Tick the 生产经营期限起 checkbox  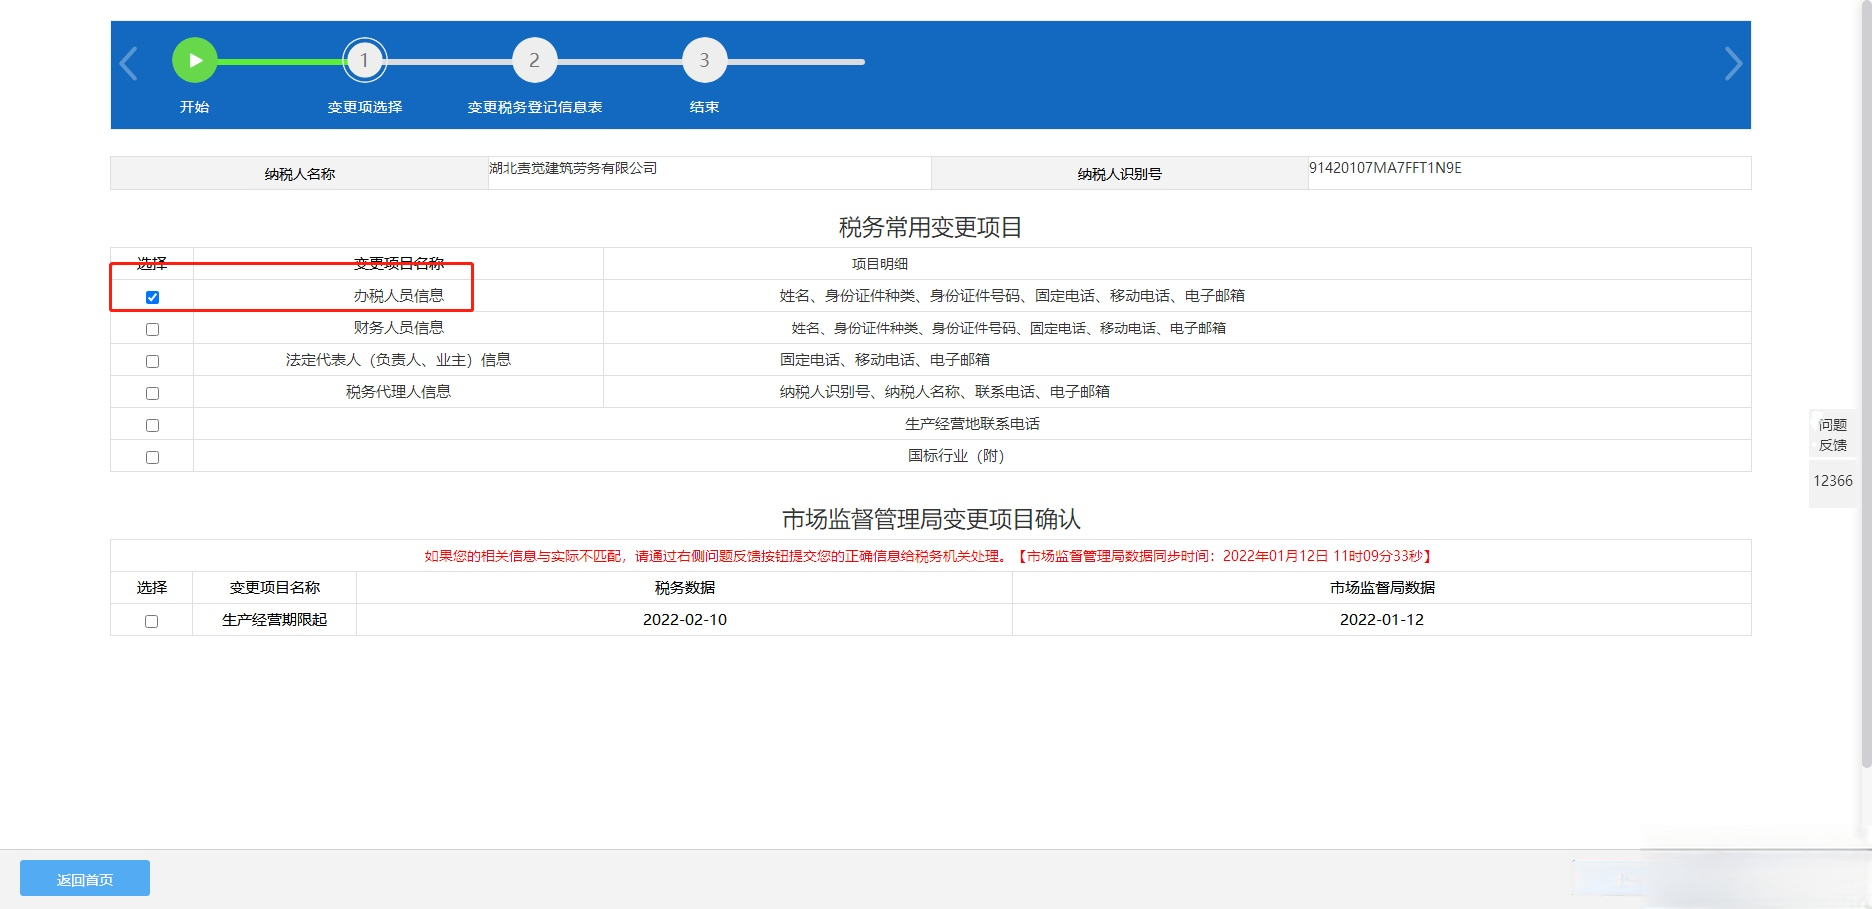[x=151, y=621]
